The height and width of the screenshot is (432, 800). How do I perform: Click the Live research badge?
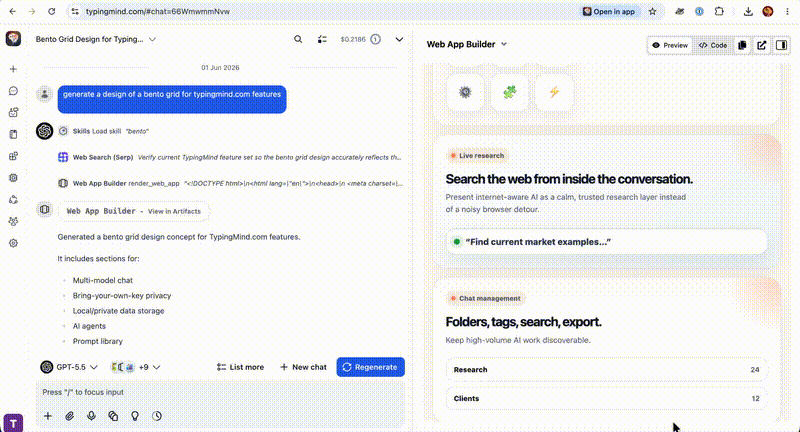(477, 156)
